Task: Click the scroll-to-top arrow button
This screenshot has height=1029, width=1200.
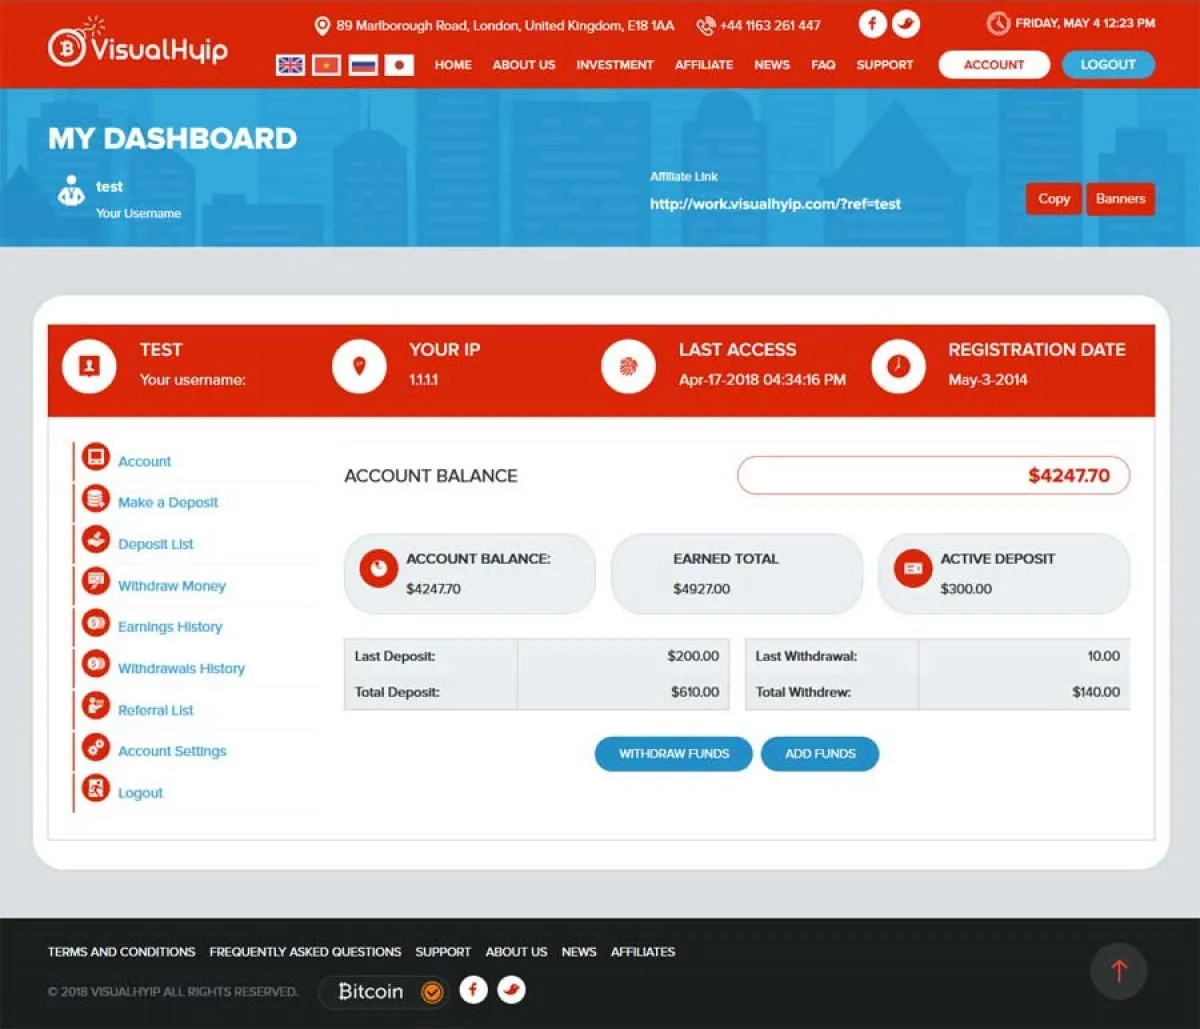Action: coord(1119,971)
